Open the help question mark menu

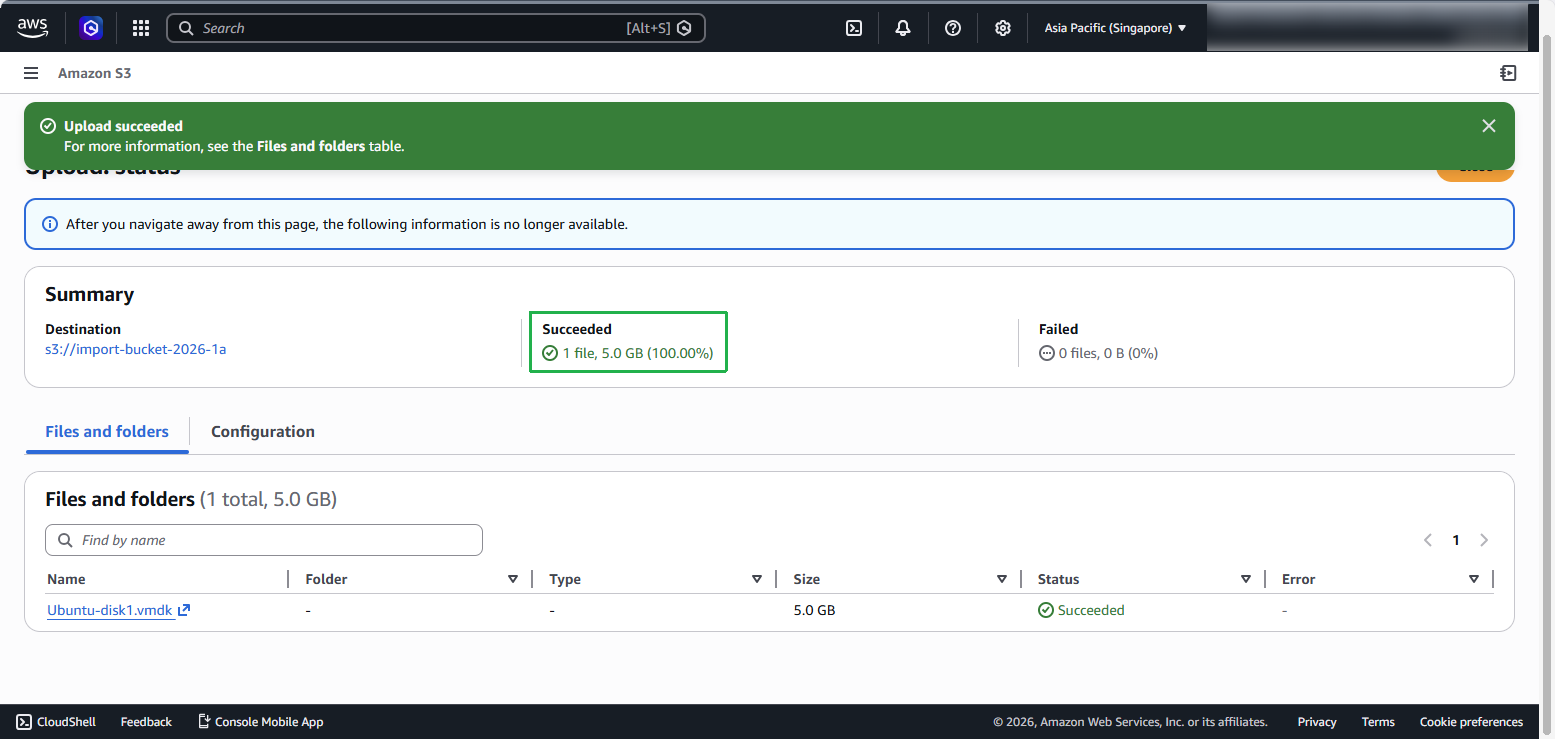tap(953, 28)
